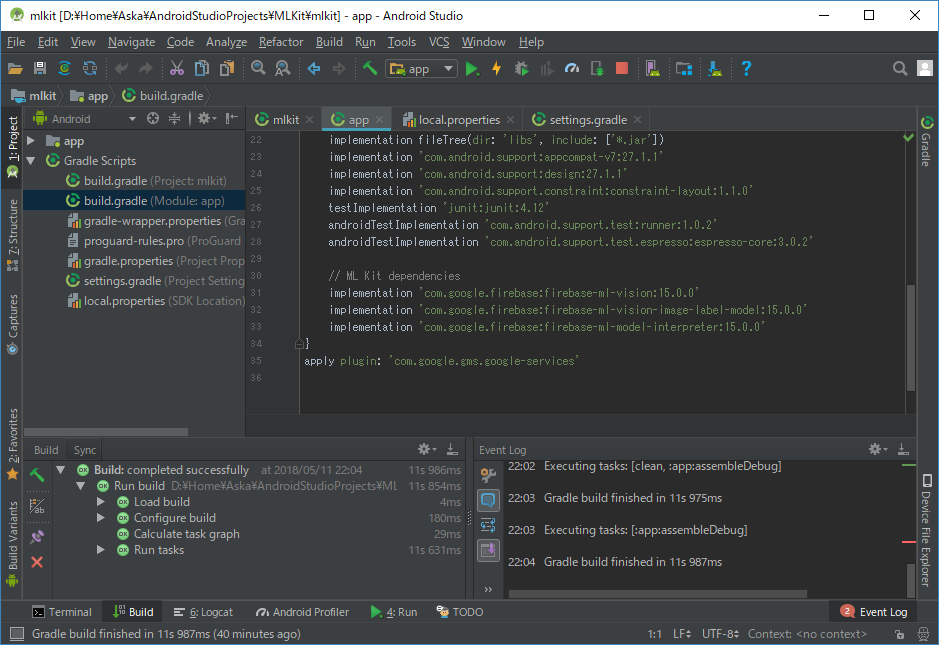Click the green Run app button
The image size is (939, 645).
[x=472, y=69]
